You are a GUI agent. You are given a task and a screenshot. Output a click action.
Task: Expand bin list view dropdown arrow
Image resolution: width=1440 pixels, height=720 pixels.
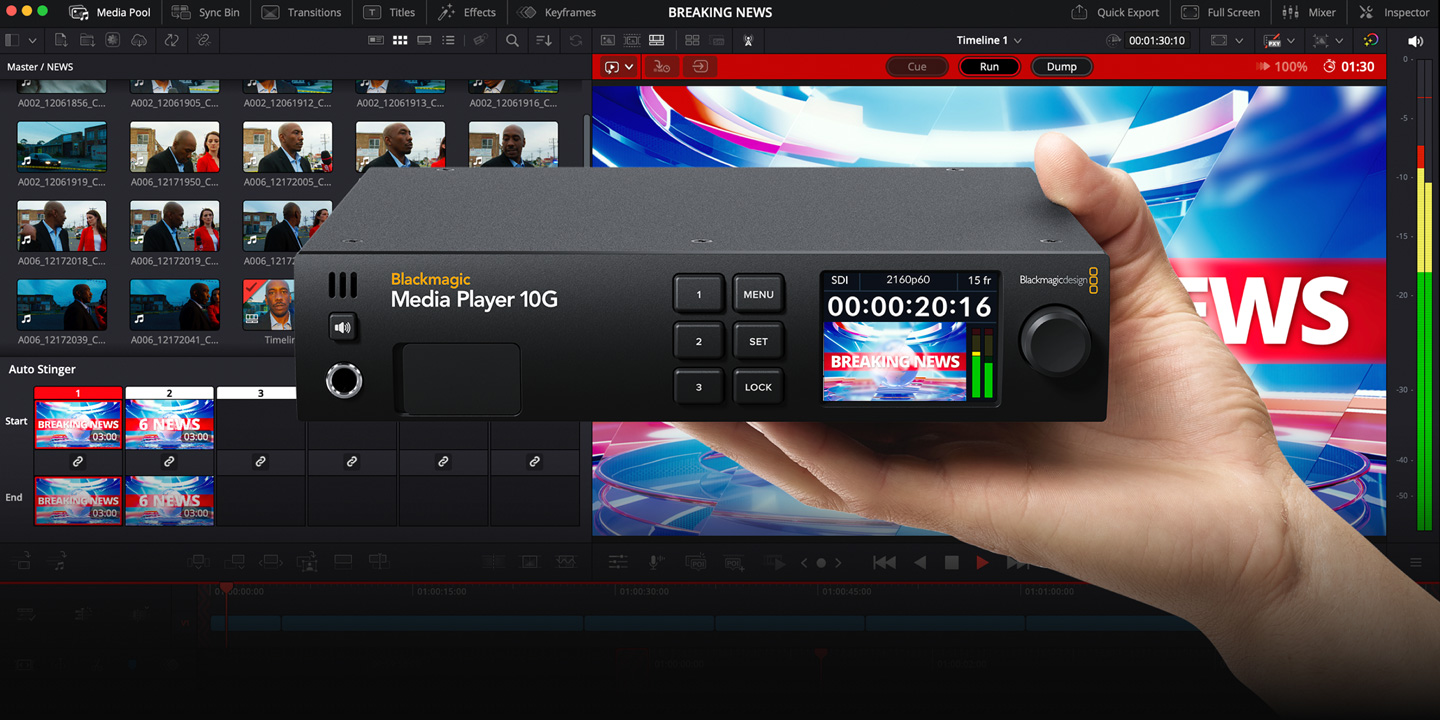(x=33, y=41)
